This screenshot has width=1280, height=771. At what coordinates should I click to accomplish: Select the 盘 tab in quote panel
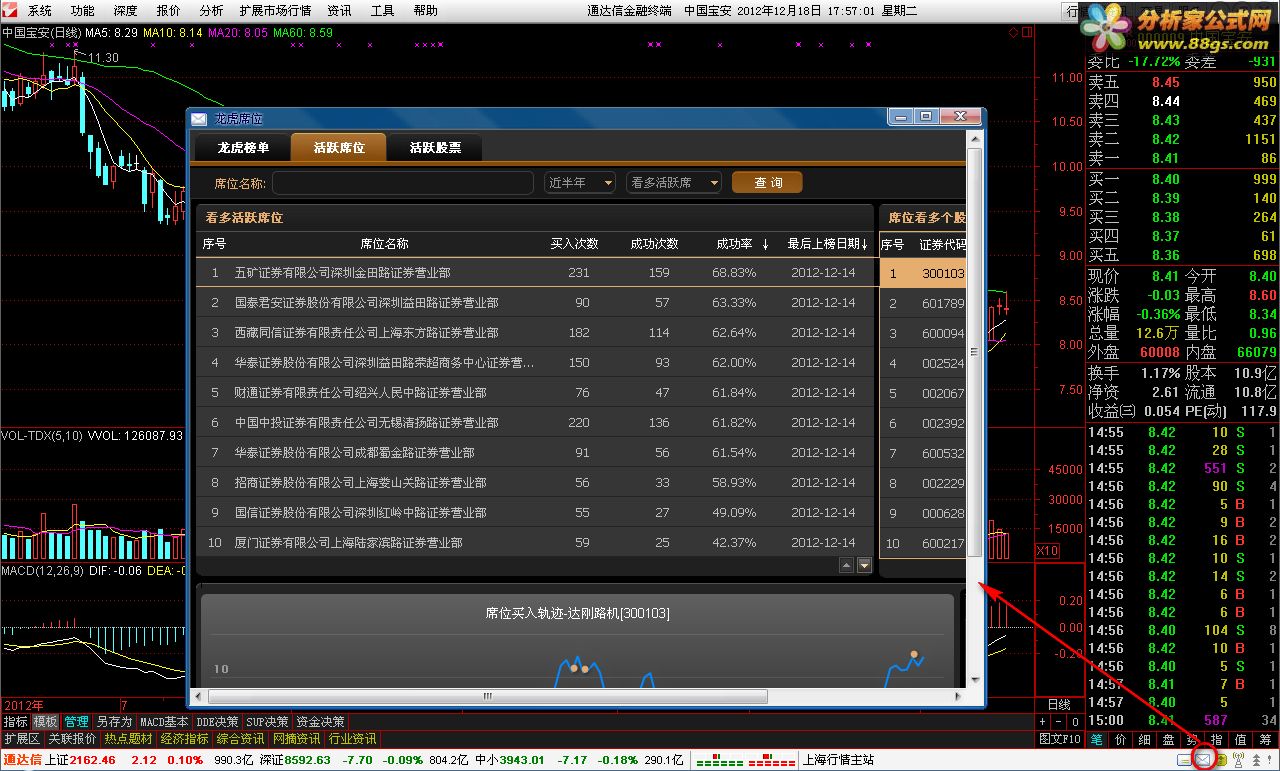coord(1169,740)
